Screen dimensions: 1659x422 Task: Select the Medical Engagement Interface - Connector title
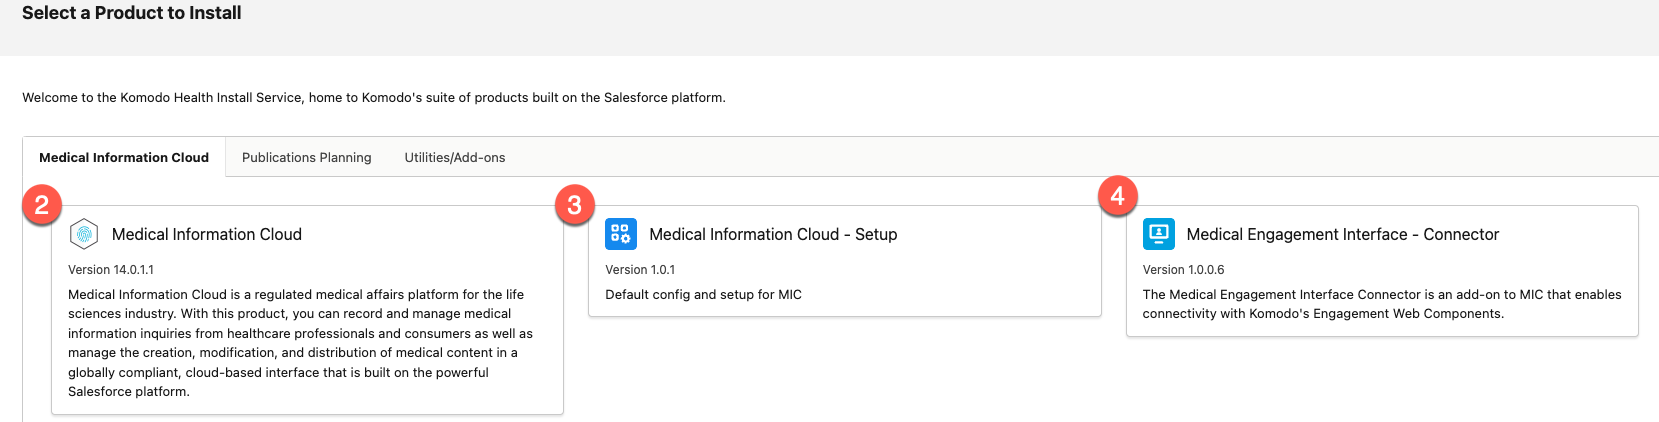(x=1342, y=235)
